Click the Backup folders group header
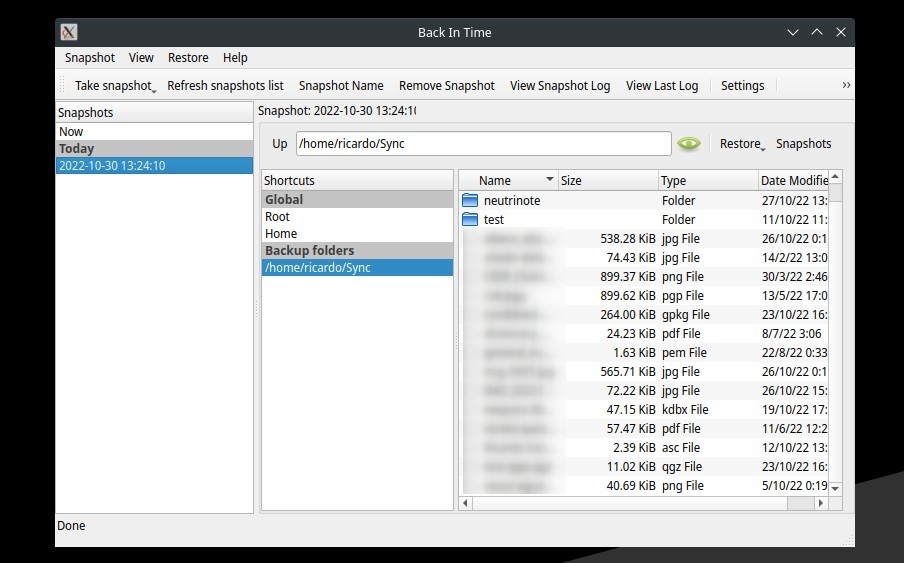The width and height of the screenshot is (904, 563). [x=357, y=251]
